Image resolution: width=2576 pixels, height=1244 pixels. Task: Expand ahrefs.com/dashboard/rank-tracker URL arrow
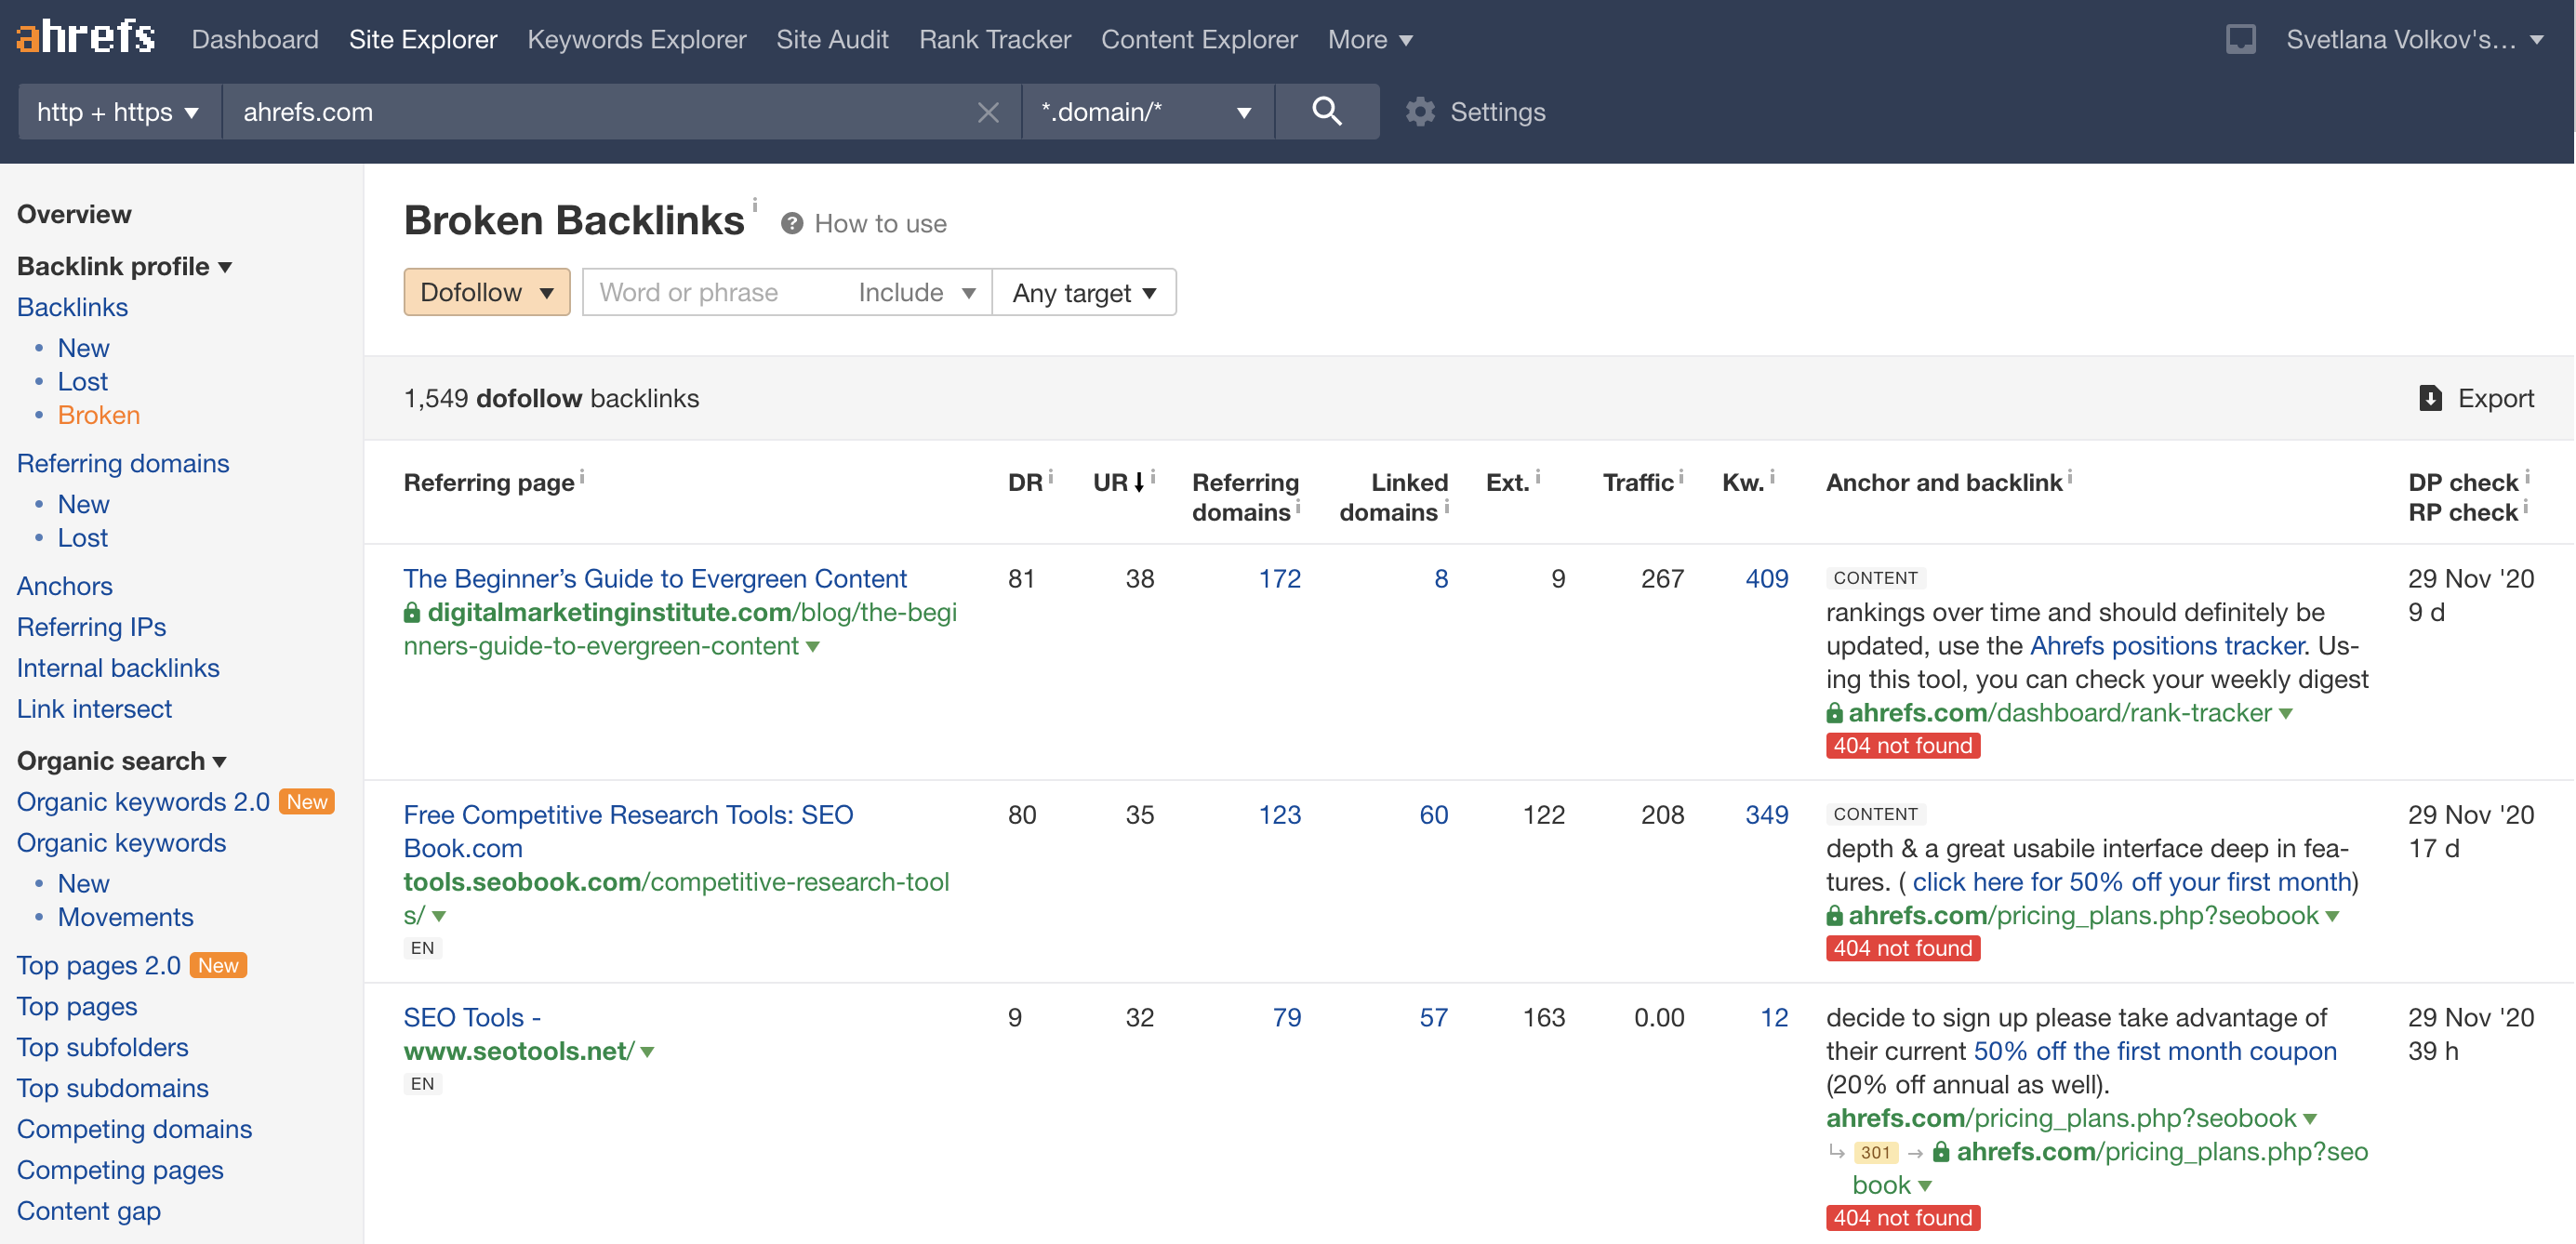[x=2286, y=714]
